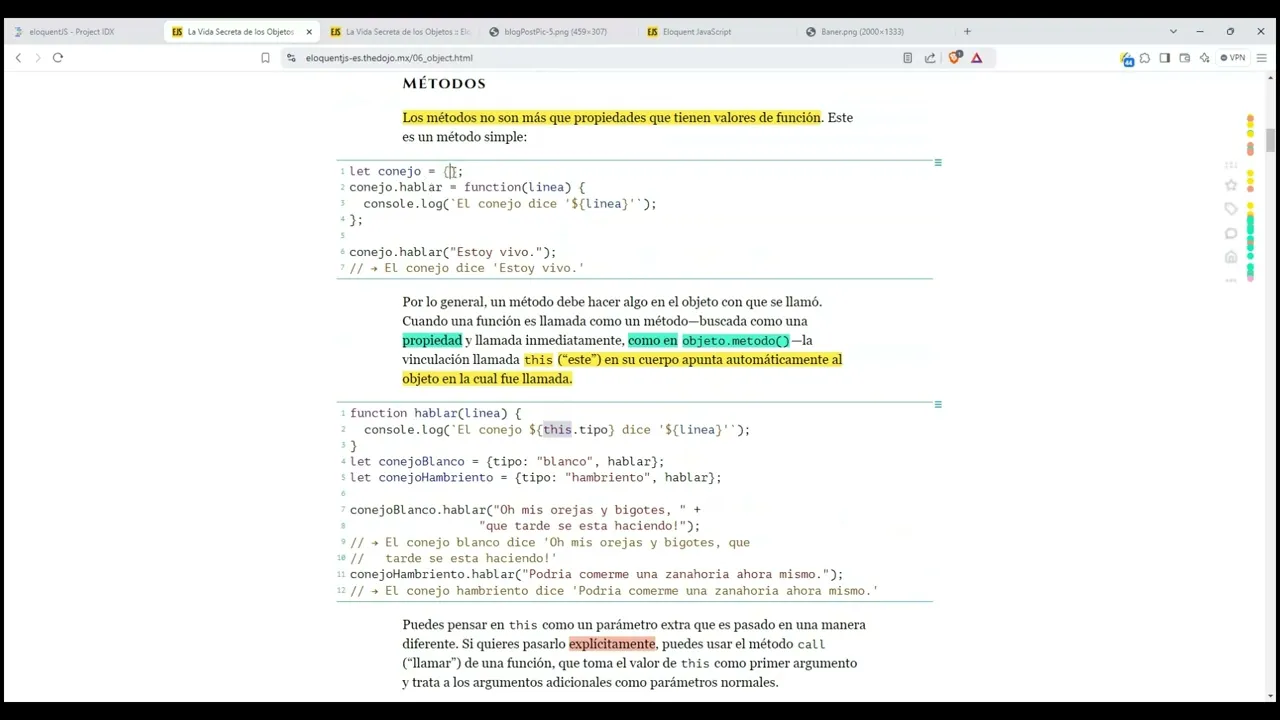Viewport: 1280px width, 720px height.
Task: Click code line conejo.hablar("Estoy vivo.");
Action: 452,252
